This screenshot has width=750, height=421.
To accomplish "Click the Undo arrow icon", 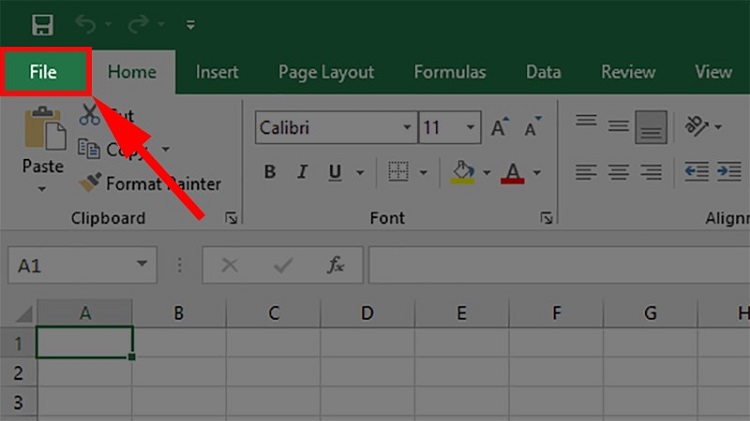I will (x=86, y=24).
